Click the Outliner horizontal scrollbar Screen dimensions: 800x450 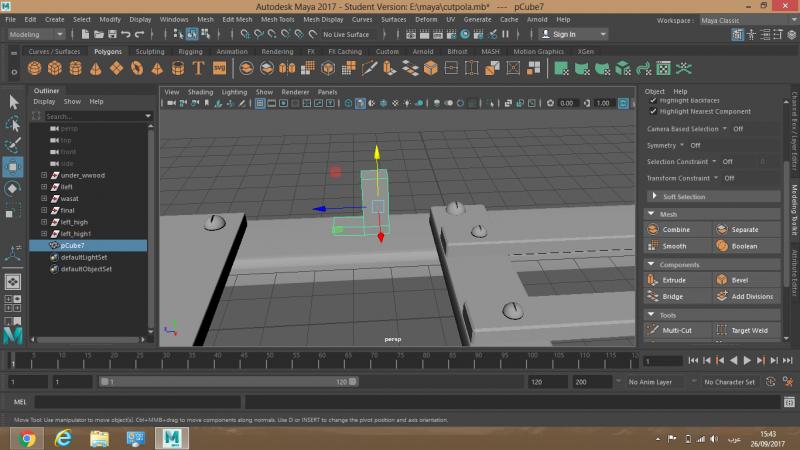[87, 339]
